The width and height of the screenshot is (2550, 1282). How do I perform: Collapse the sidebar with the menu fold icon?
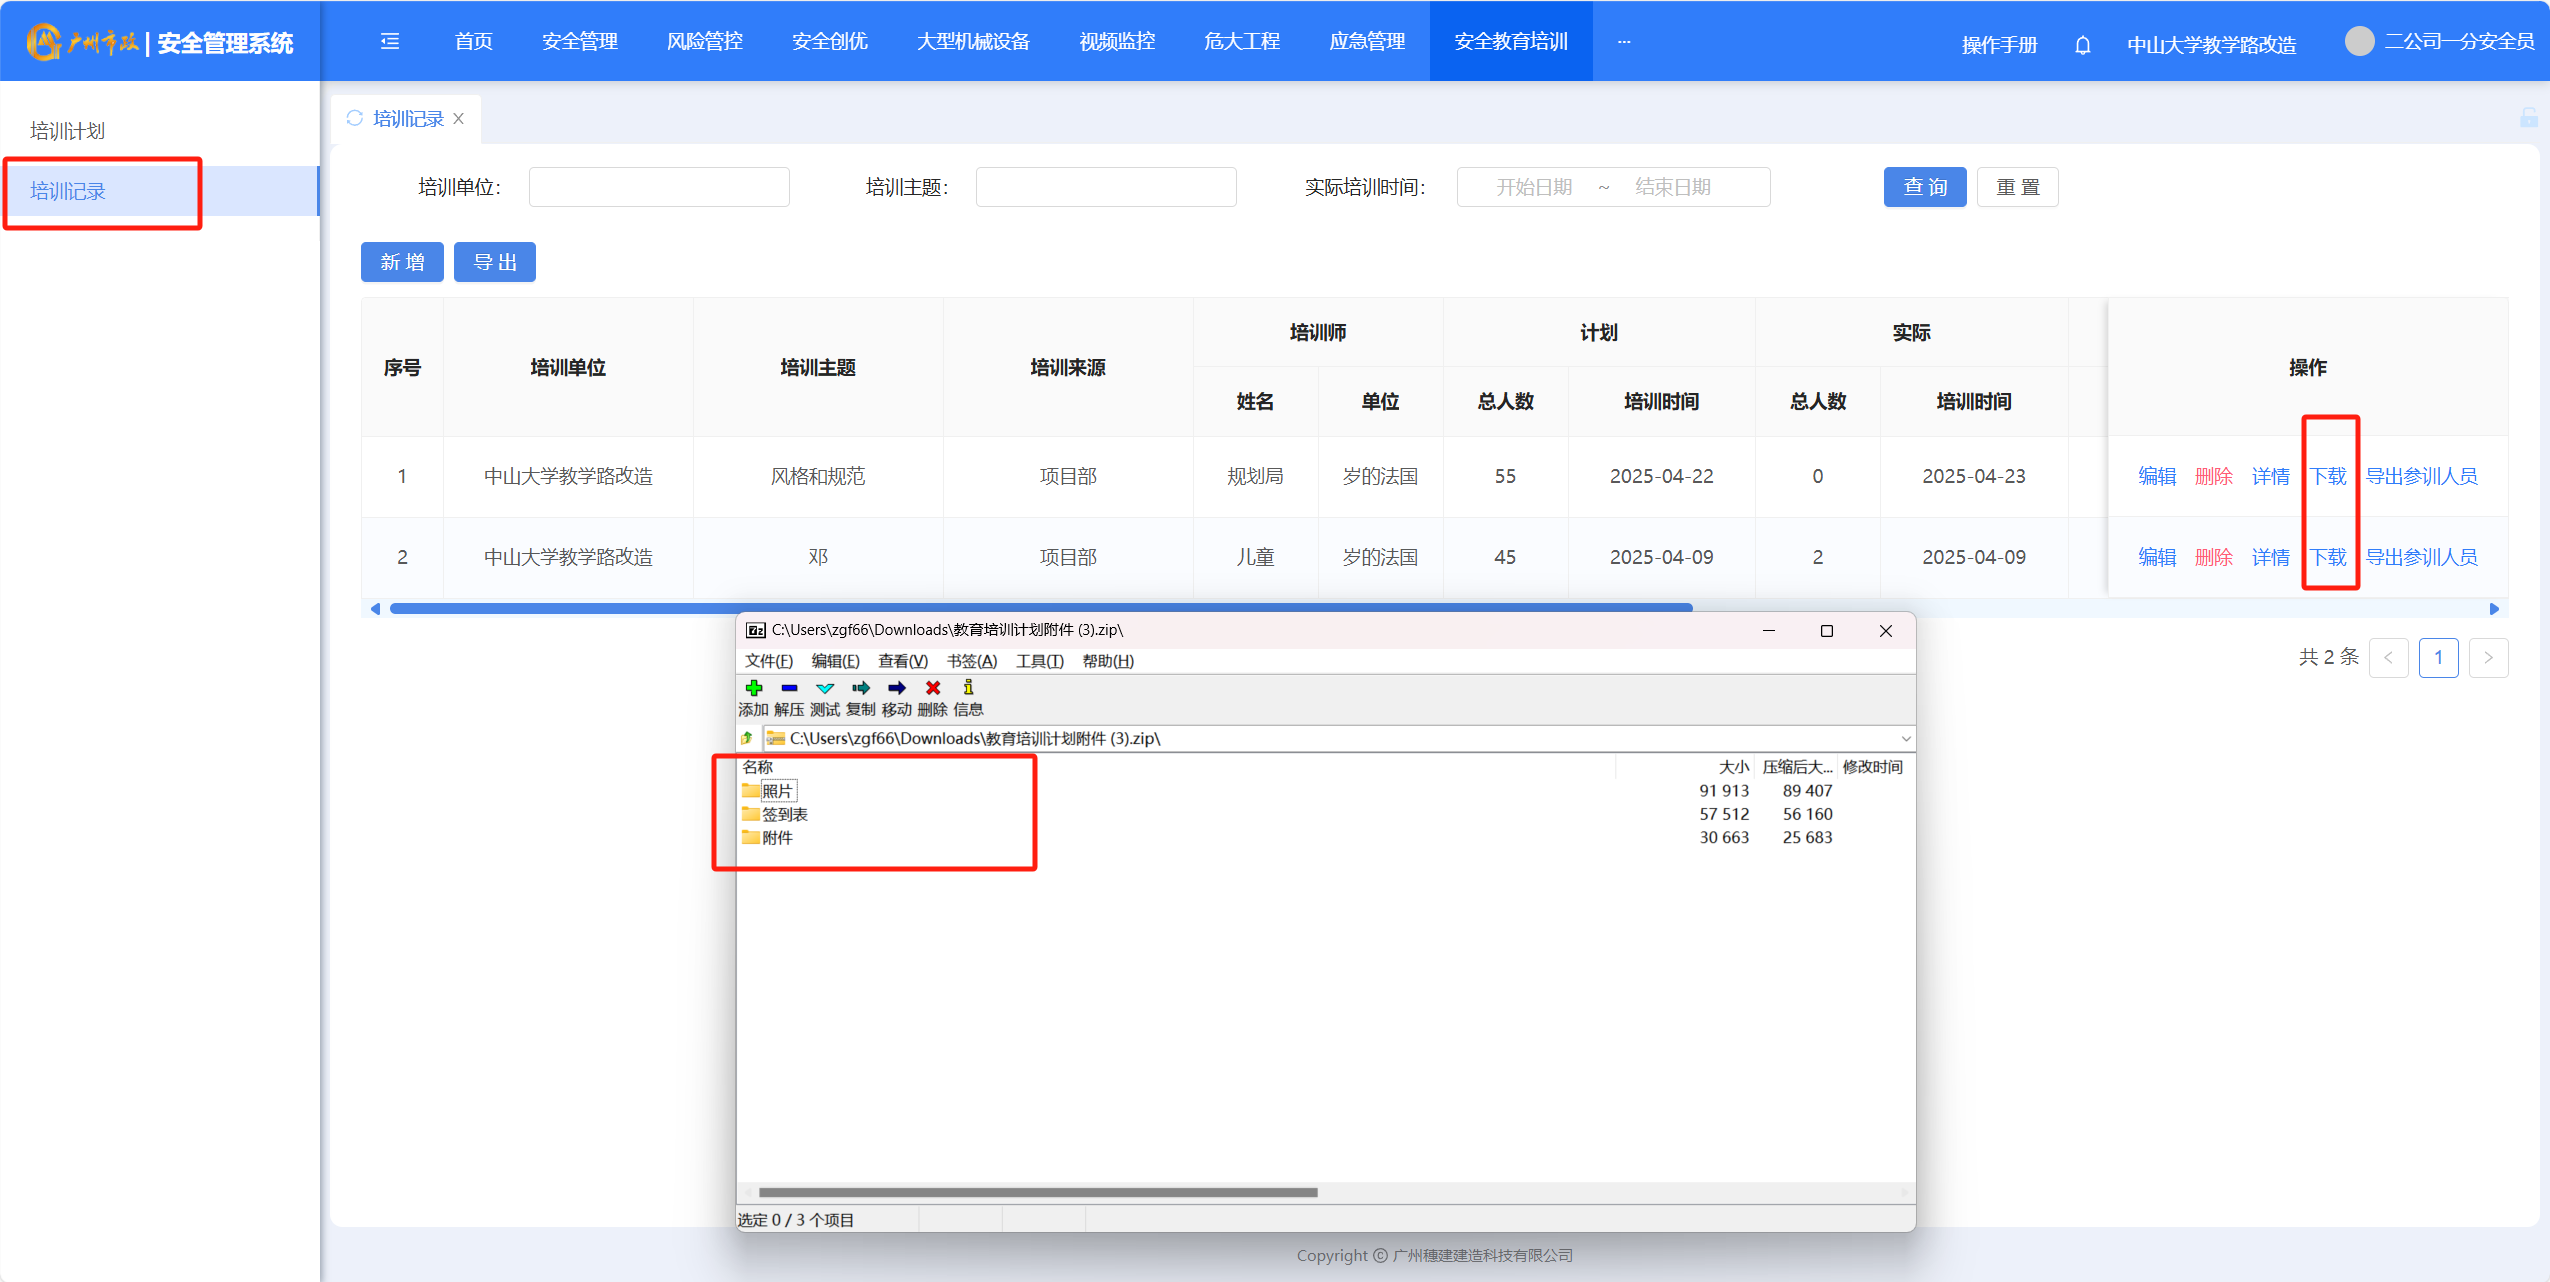coord(390,41)
